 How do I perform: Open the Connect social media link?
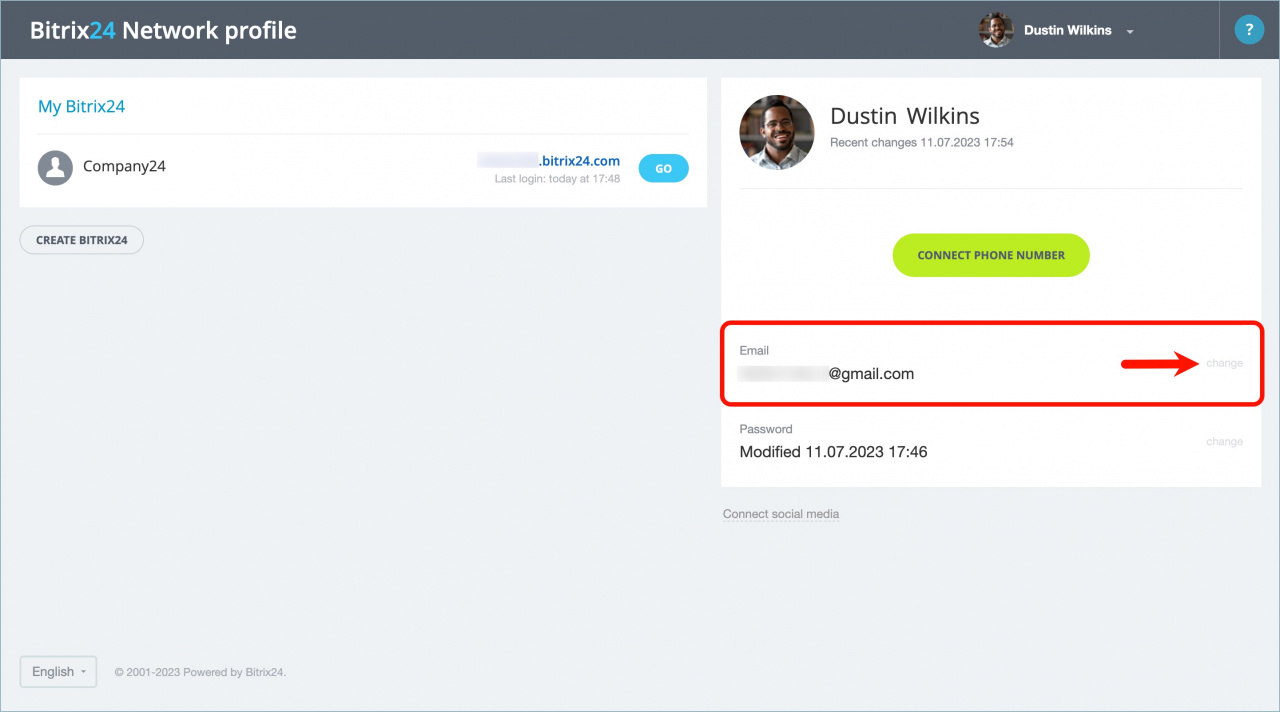click(781, 514)
